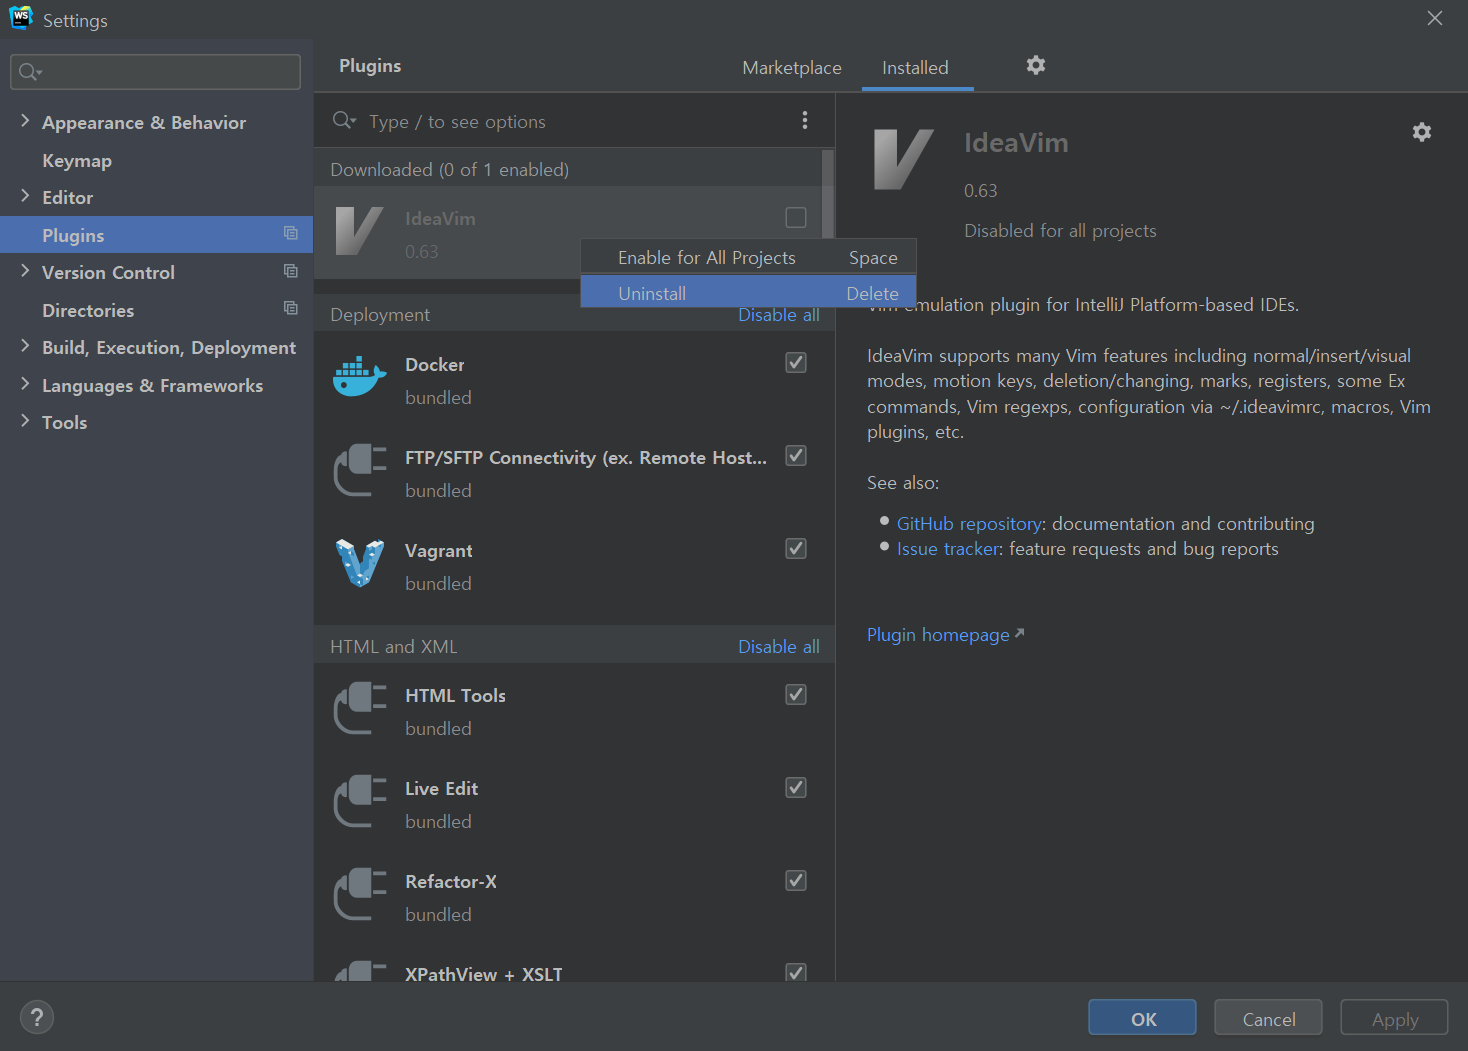Viewport: 1468px width, 1051px height.
Task: Uncheck the Docker plugin checkbox
Action: pos(796,362)
